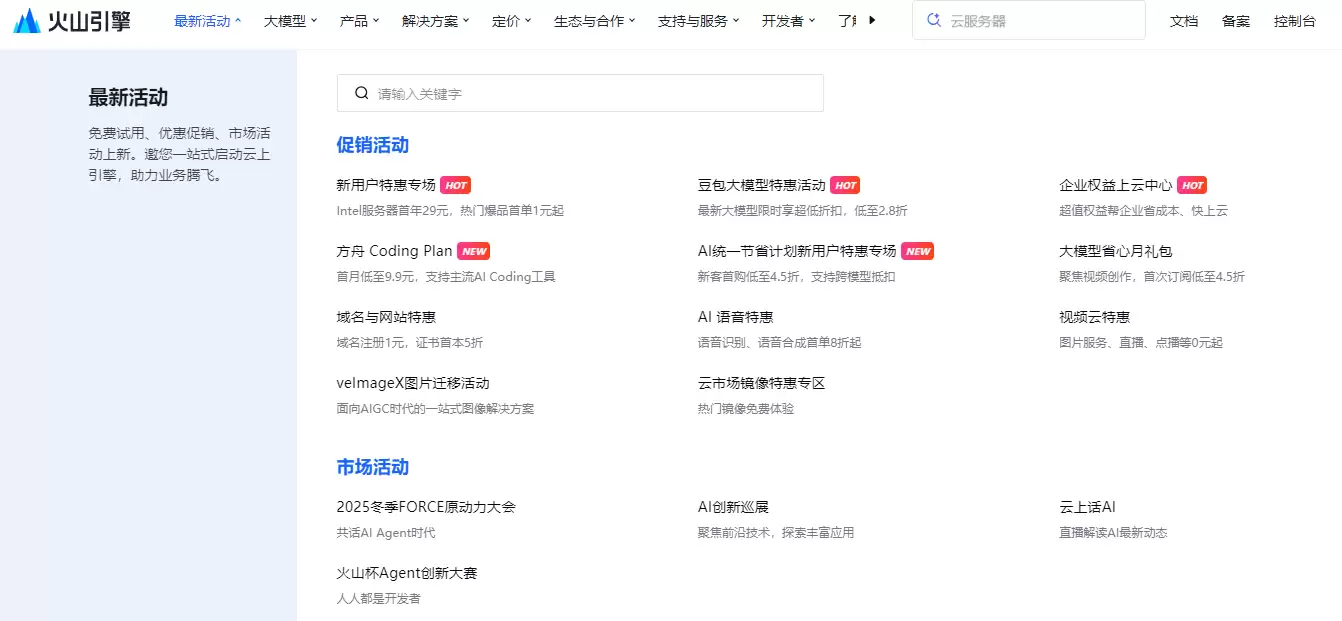Open the 开发者 menu
This screenshot has height=621, width=1342.
click(x=788, y=20)
